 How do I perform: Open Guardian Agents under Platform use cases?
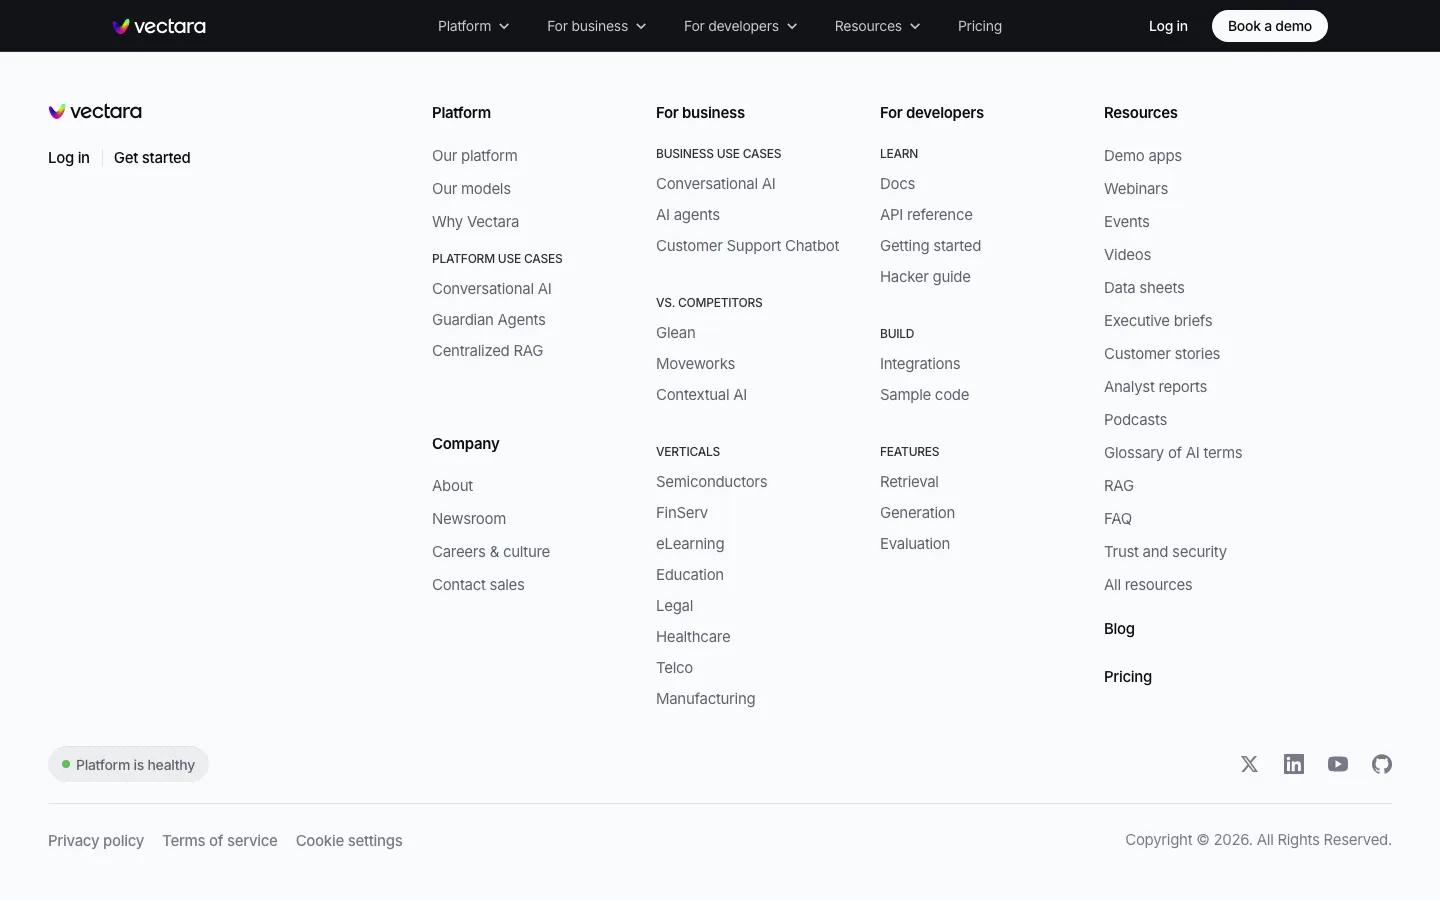pos(489,320)
